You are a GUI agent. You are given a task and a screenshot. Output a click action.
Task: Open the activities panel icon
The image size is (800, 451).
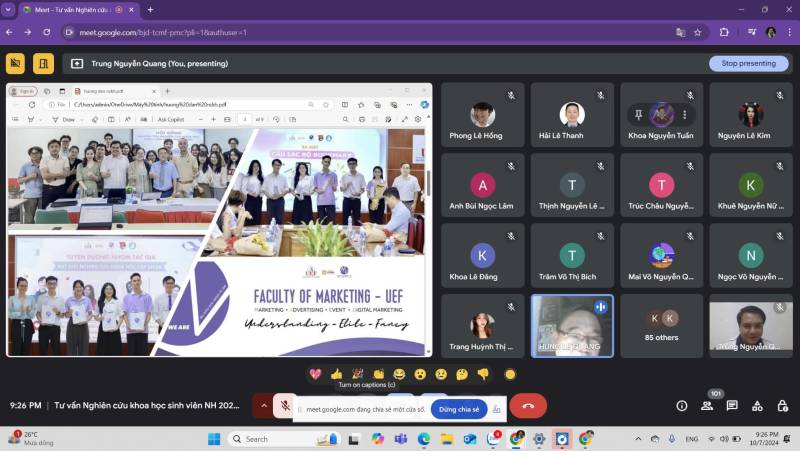(757, 406)
